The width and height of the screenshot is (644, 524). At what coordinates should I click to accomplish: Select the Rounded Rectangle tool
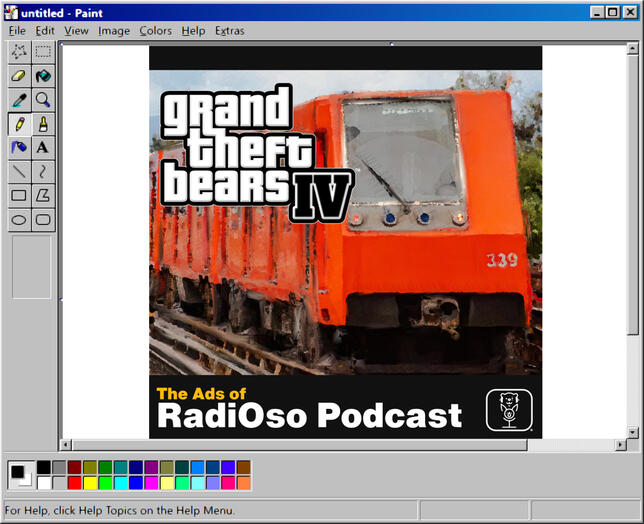click(x=43, y=220)
